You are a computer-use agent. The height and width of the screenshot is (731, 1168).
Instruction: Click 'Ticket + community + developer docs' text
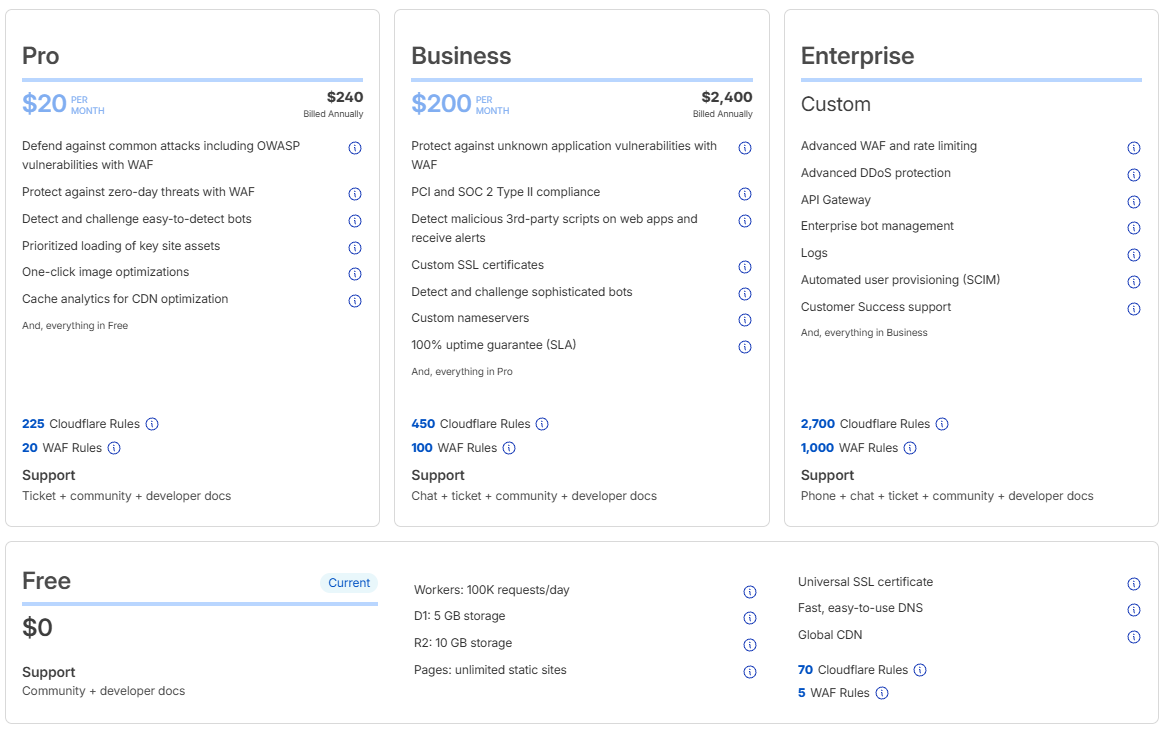pyautogui.click(x=127, y=496)
